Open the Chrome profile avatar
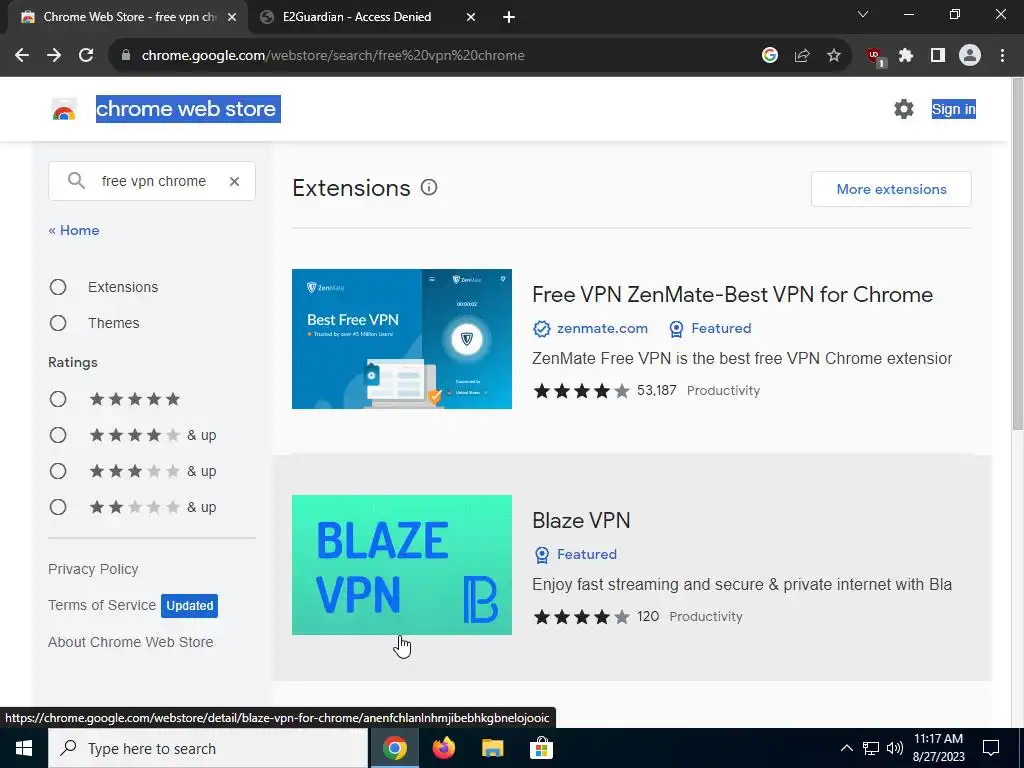Image resolution: width=1024 pixels, height=768 pixels. coord(970,56)
